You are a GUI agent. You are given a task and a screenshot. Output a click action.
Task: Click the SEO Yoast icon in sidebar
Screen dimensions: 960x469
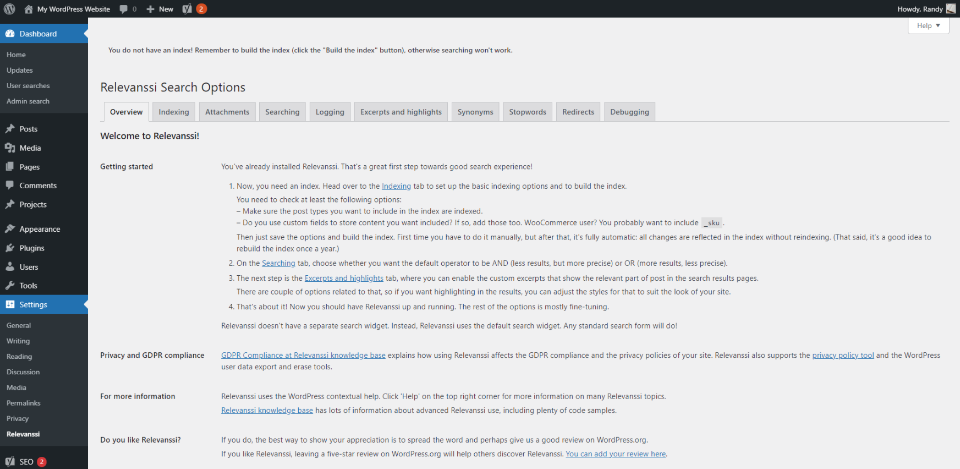(10, 462)
